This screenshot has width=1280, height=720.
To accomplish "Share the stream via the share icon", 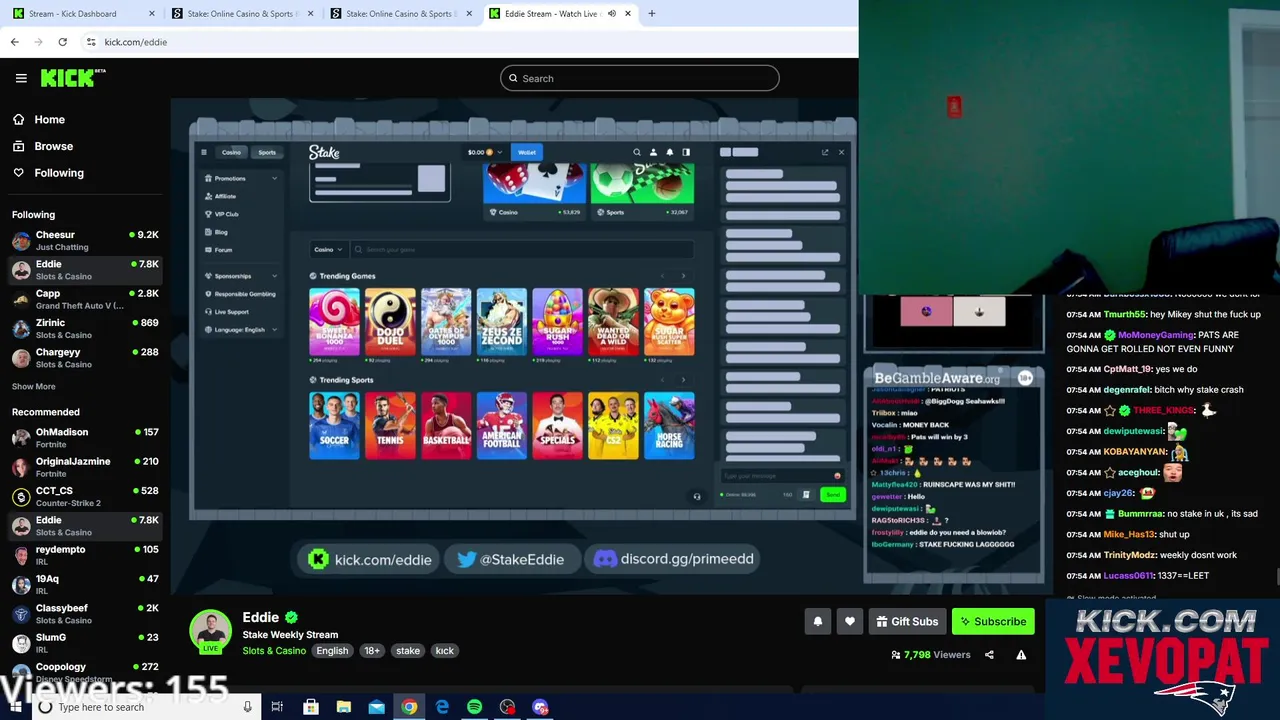I will [989, 655].
